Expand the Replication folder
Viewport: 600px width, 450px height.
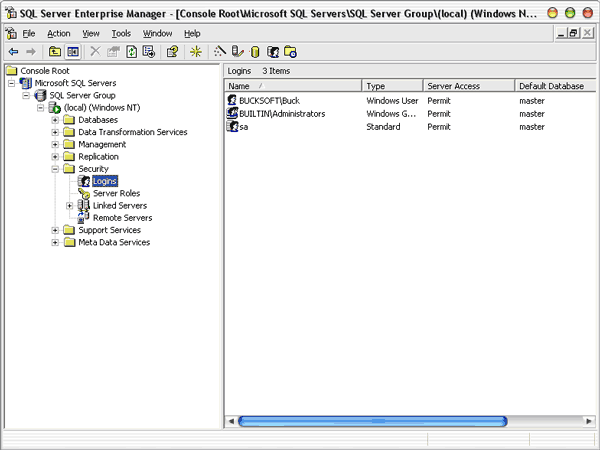pos(55,157)
